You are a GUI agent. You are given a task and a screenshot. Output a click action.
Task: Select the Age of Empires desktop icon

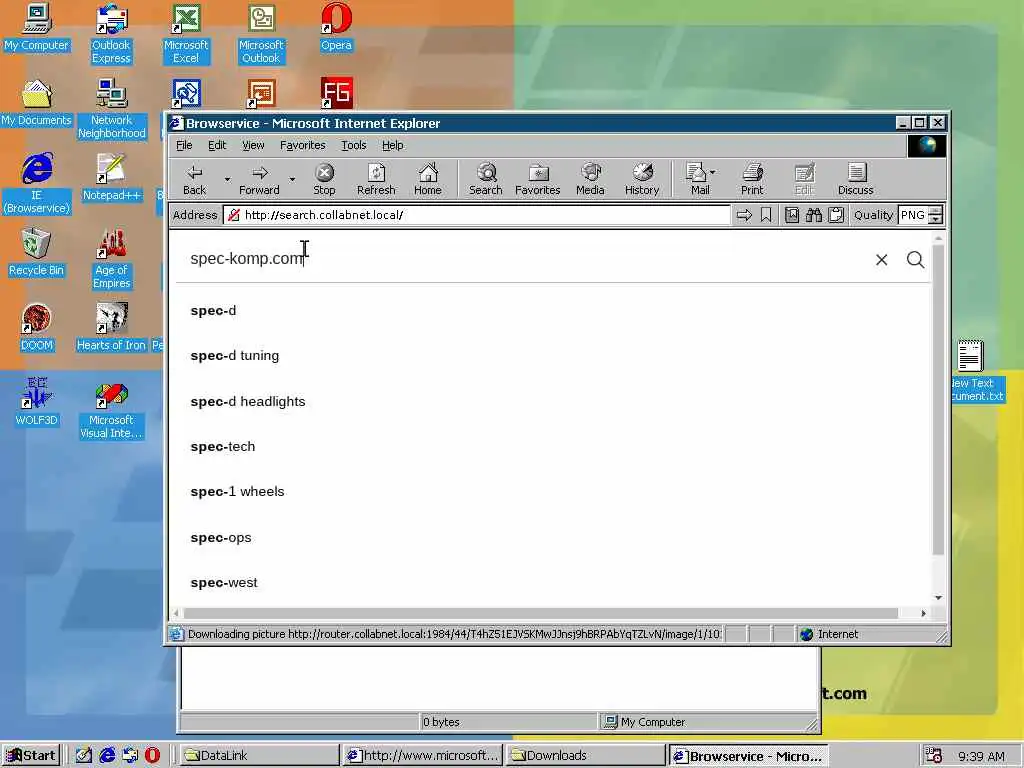[111, 259]
